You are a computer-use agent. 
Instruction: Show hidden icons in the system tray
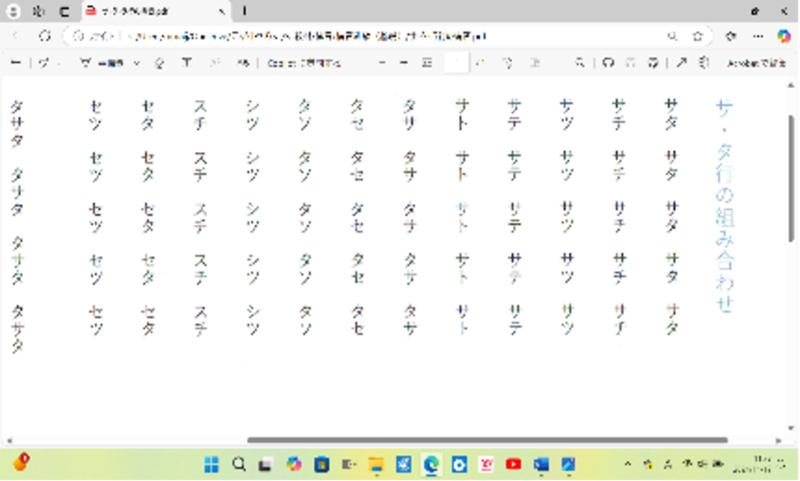628,465
